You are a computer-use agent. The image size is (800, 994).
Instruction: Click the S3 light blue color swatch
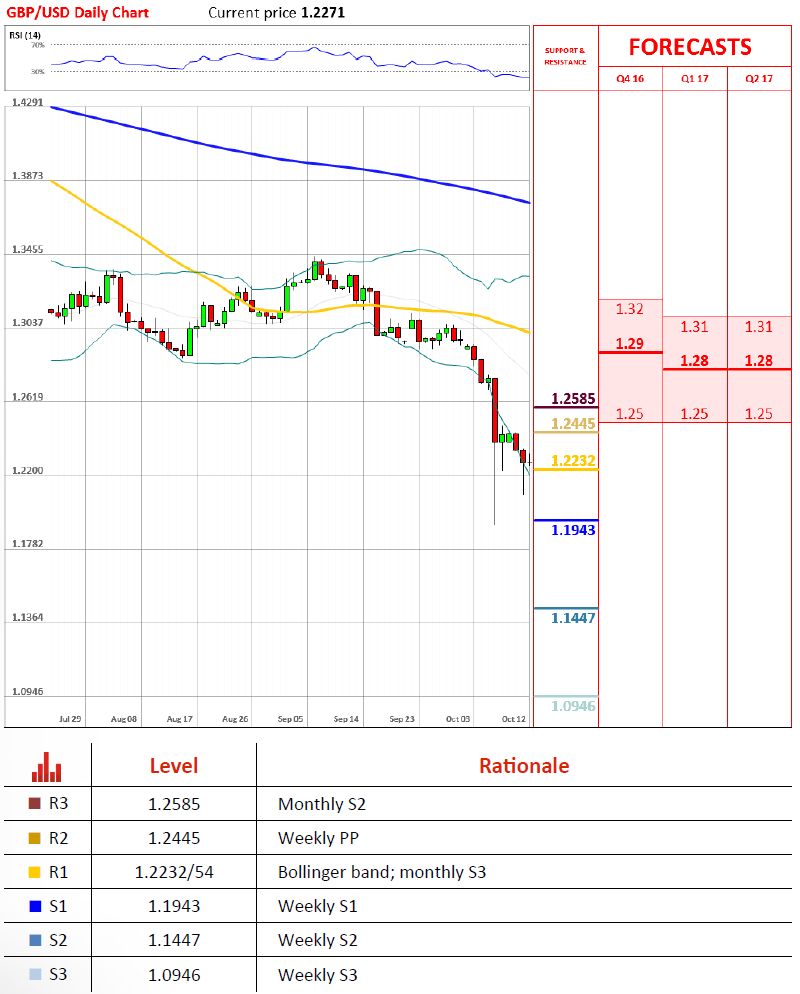35,974
